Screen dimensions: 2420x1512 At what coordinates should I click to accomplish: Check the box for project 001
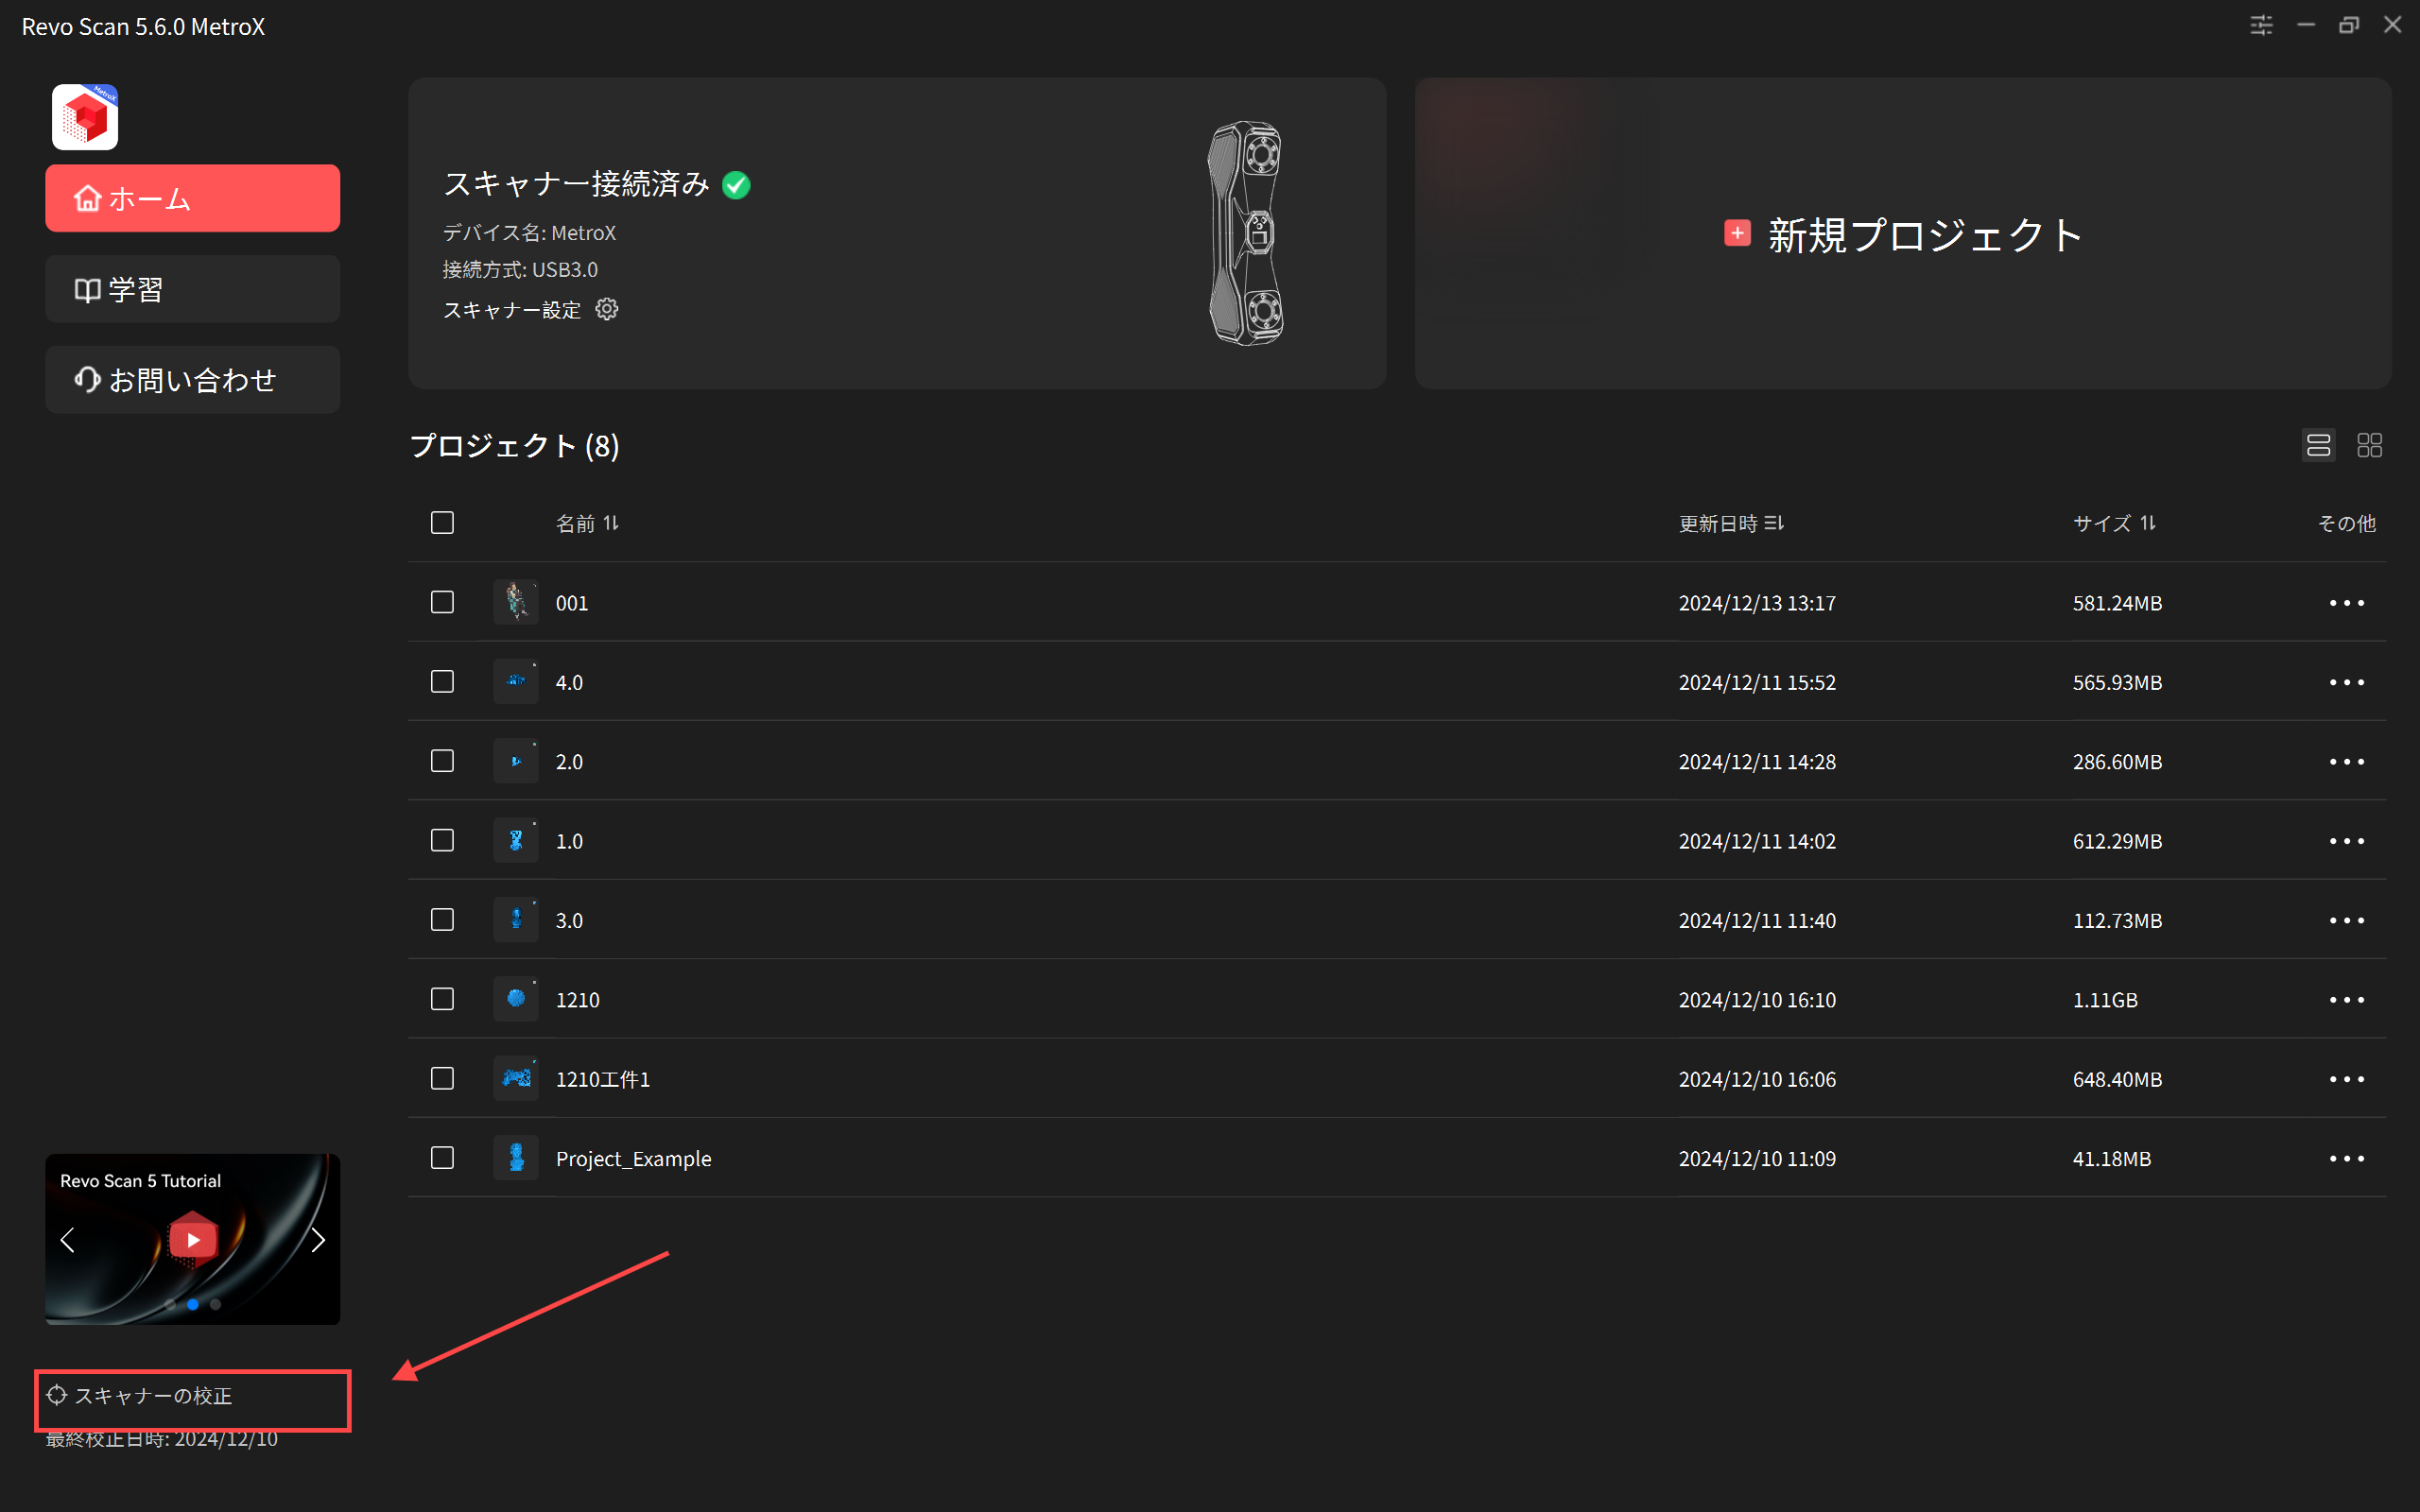(442, 602)
